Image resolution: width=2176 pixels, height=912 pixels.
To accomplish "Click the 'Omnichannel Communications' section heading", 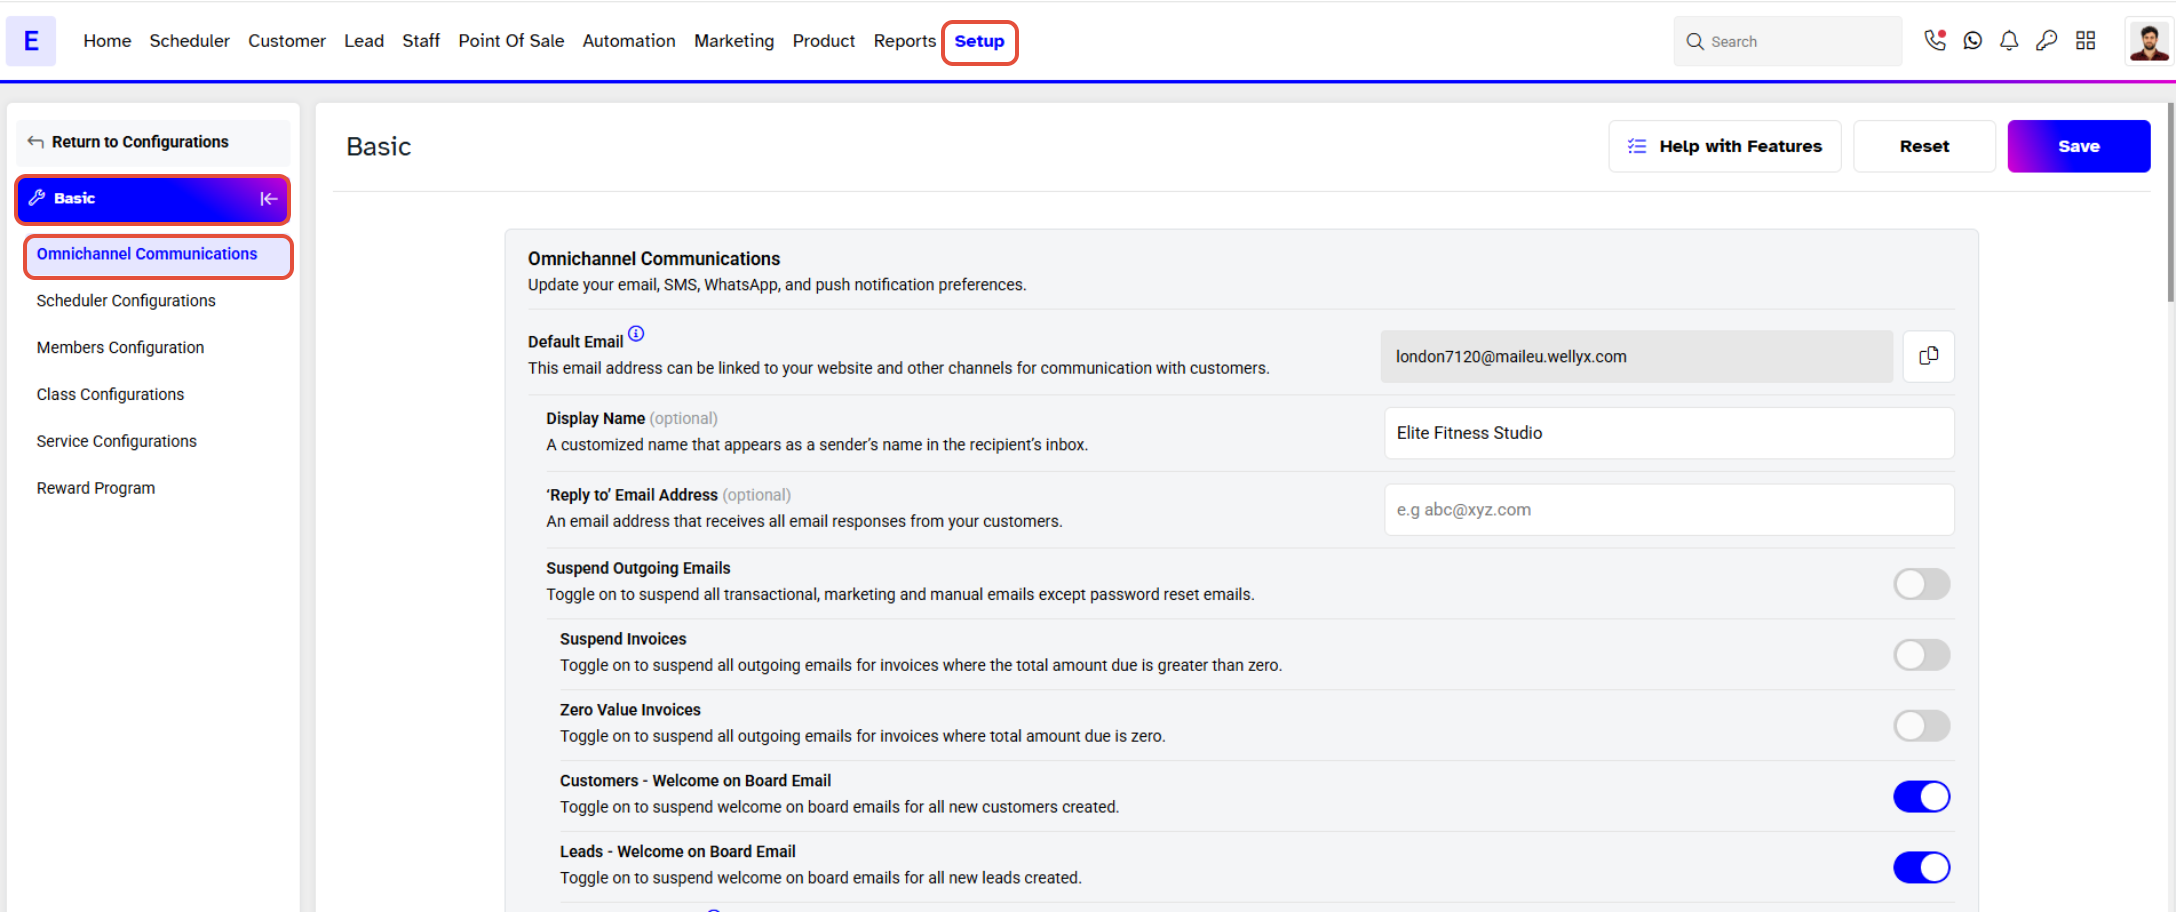I will coord(654,259).
